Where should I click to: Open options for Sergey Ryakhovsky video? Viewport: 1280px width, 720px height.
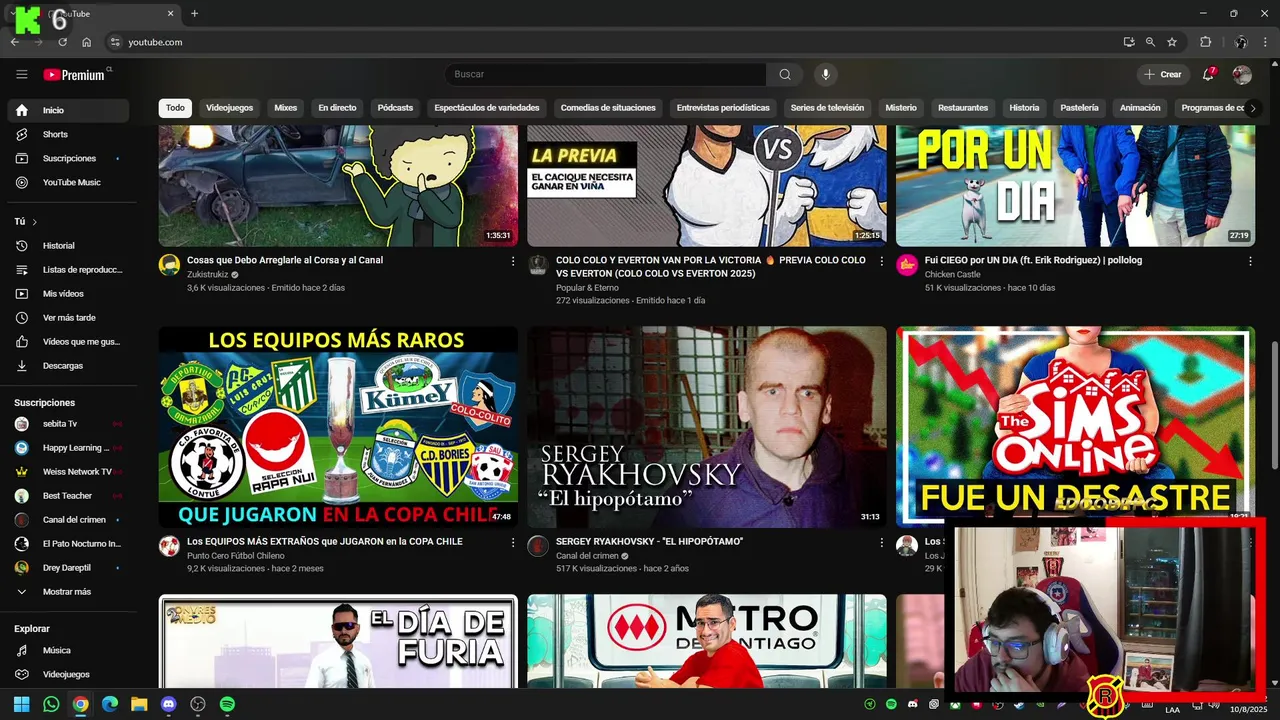(x=881, y=542)
